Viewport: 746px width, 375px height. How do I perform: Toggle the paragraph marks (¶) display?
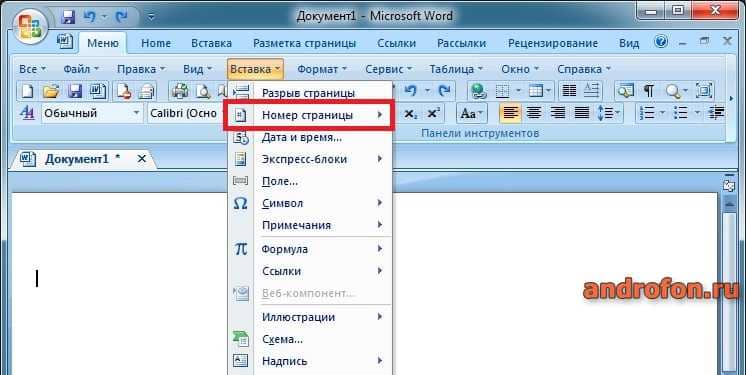coord(649,91)
